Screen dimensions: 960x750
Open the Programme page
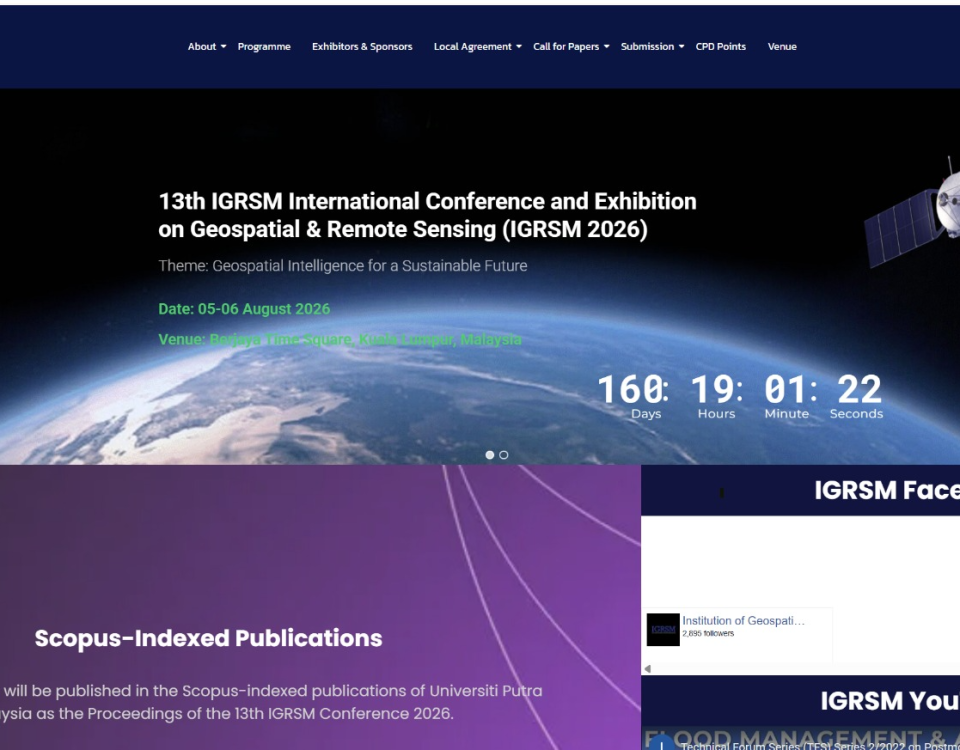point(264,47)
